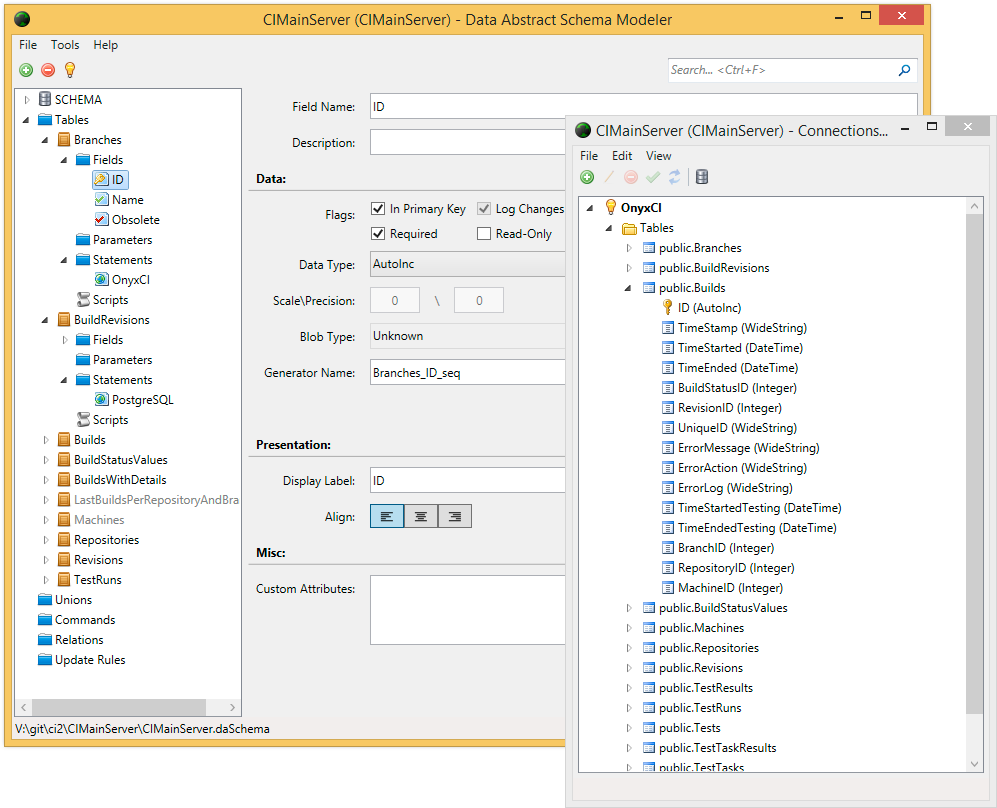Collapse the Tables node in schema tree
The height and width of the screenshot is (808, 997).
coord(26,120)
